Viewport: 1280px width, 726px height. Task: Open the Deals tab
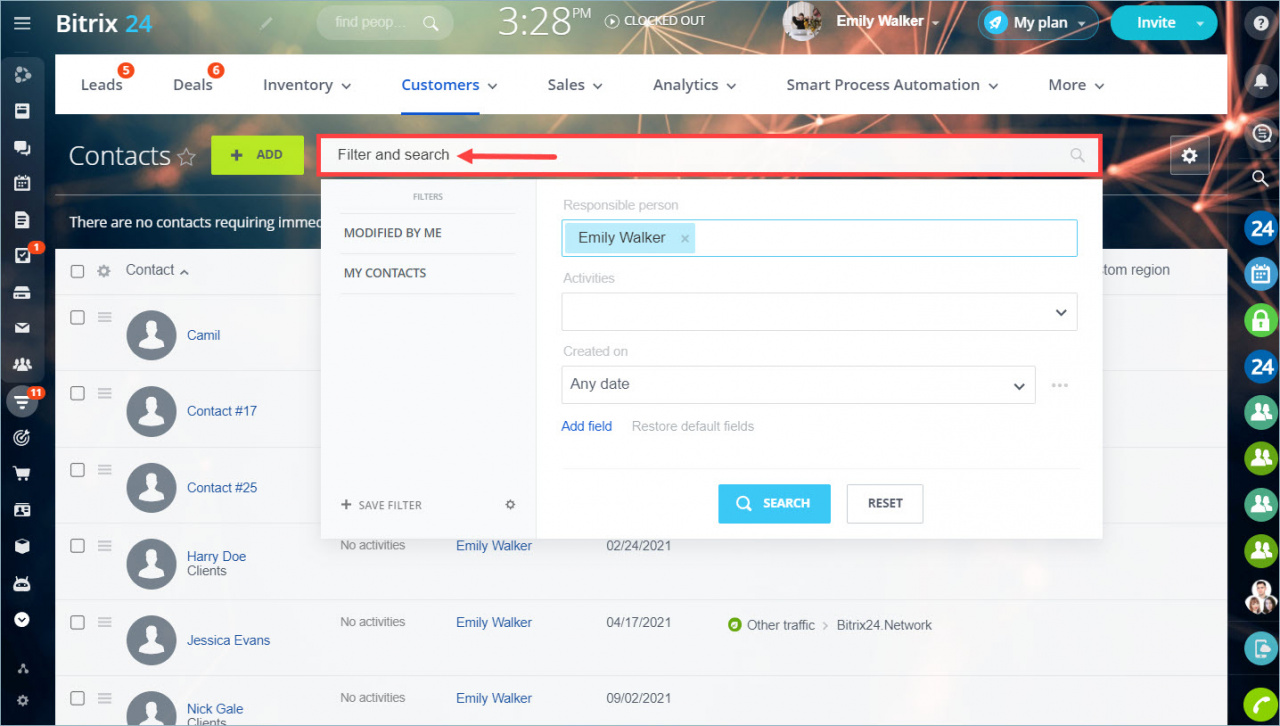click(193, 85)
